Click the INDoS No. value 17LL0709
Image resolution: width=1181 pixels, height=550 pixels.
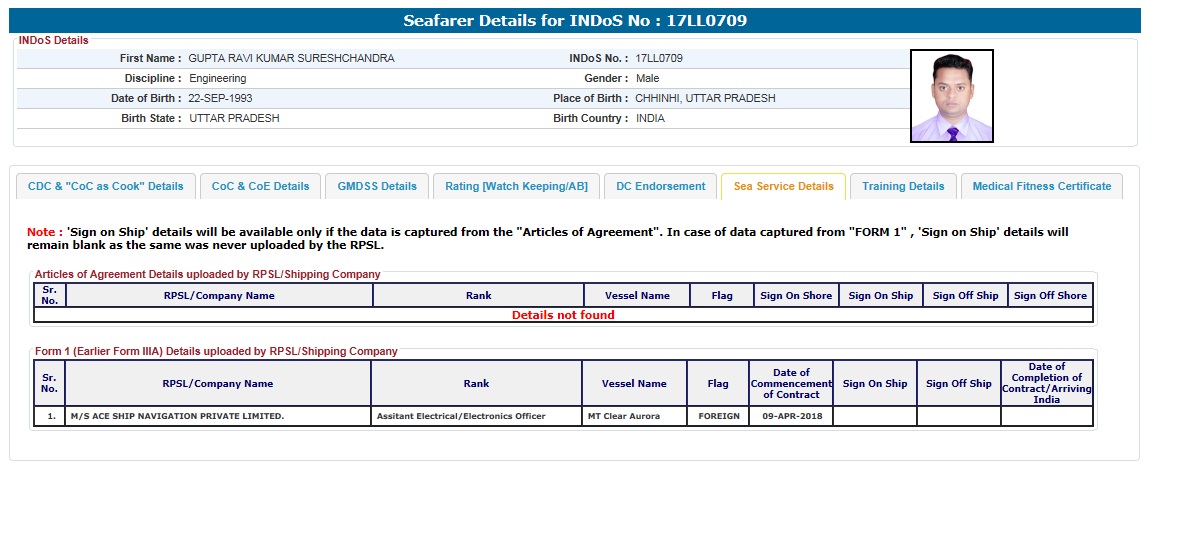659,58
